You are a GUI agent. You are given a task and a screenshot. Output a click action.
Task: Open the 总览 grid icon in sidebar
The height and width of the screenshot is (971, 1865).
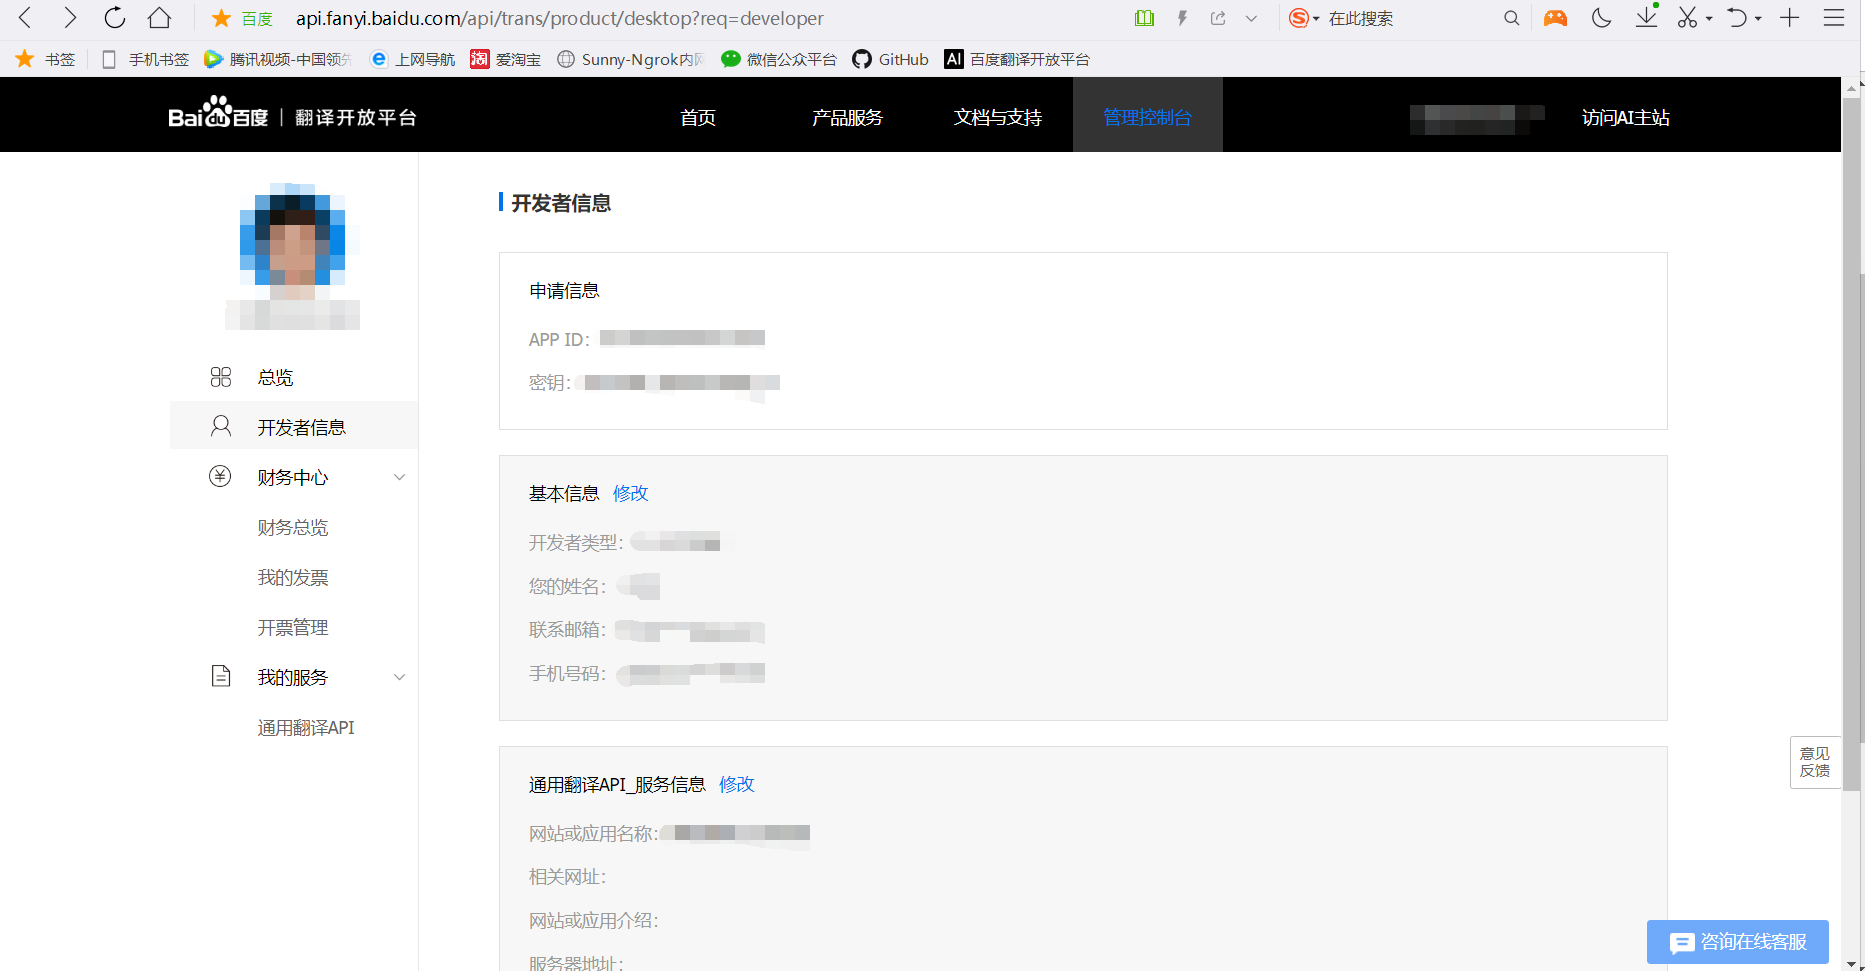(221, 376)
